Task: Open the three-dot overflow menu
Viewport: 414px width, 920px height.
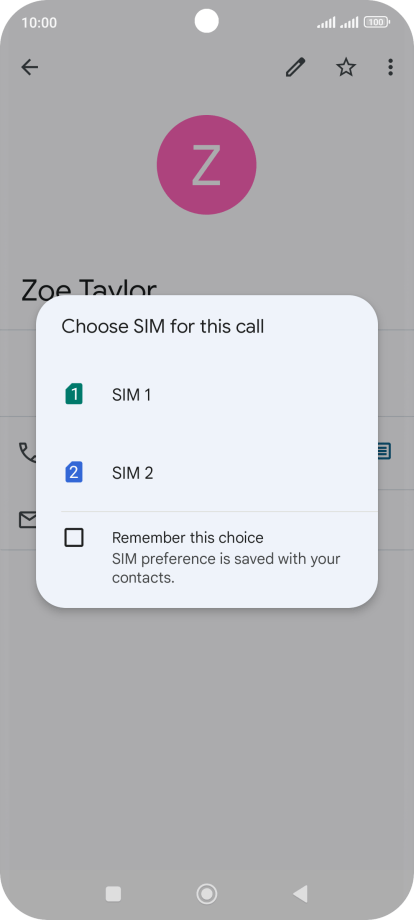Action: [x=391, y=67]
